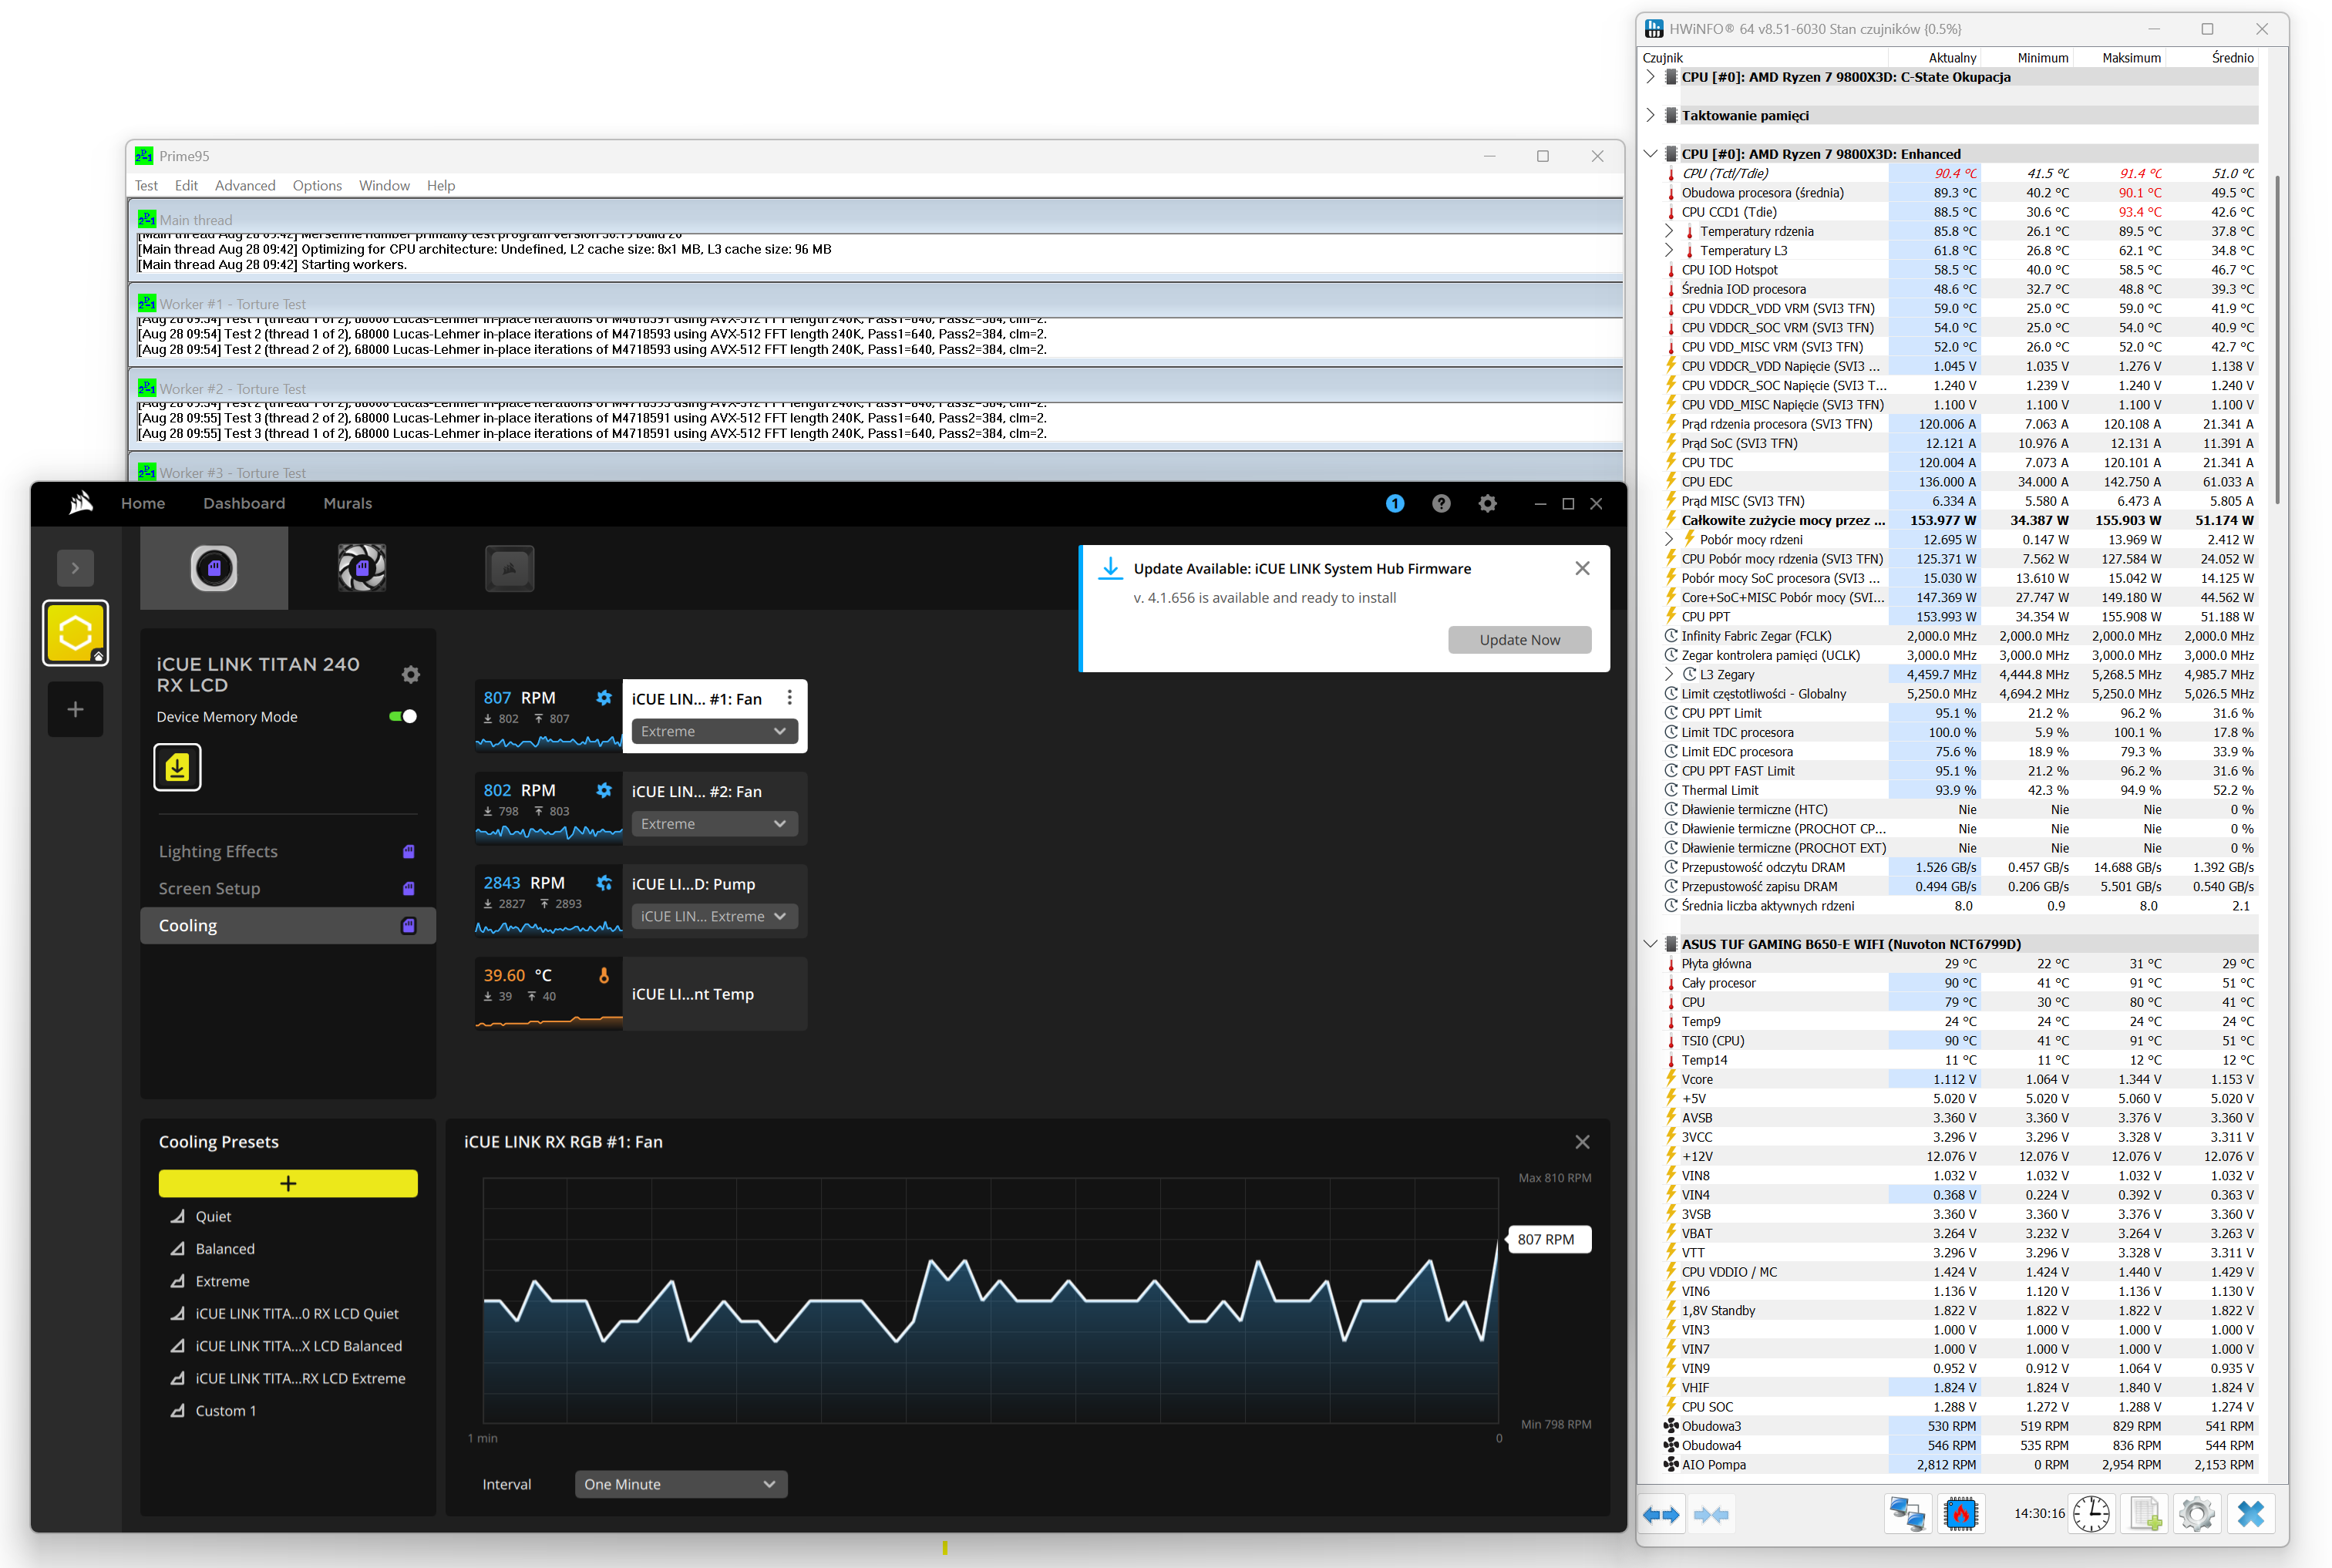
Task: Expand CPU C-State Okupacja group in HWiNFO
Action: (1650, 77)
